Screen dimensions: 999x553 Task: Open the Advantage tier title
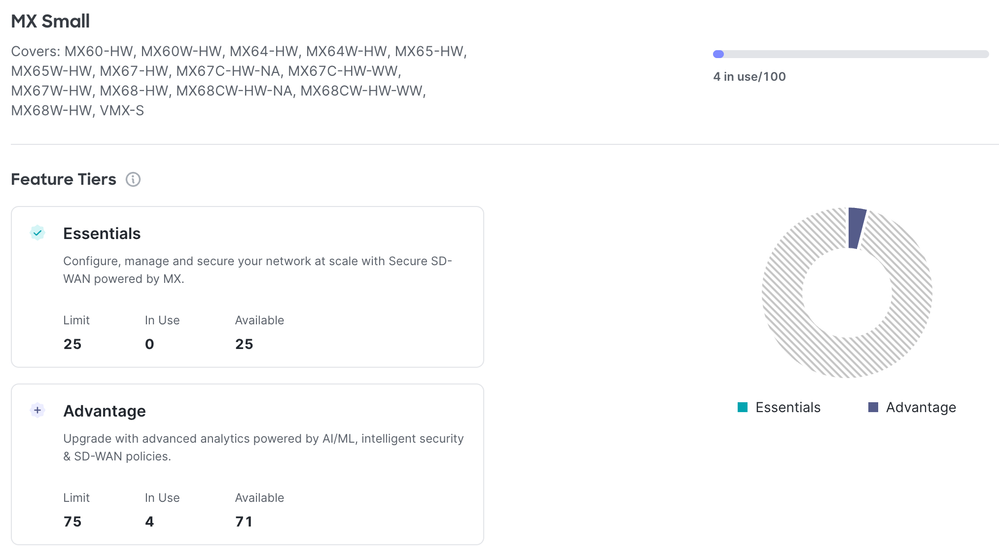[104, 411]
